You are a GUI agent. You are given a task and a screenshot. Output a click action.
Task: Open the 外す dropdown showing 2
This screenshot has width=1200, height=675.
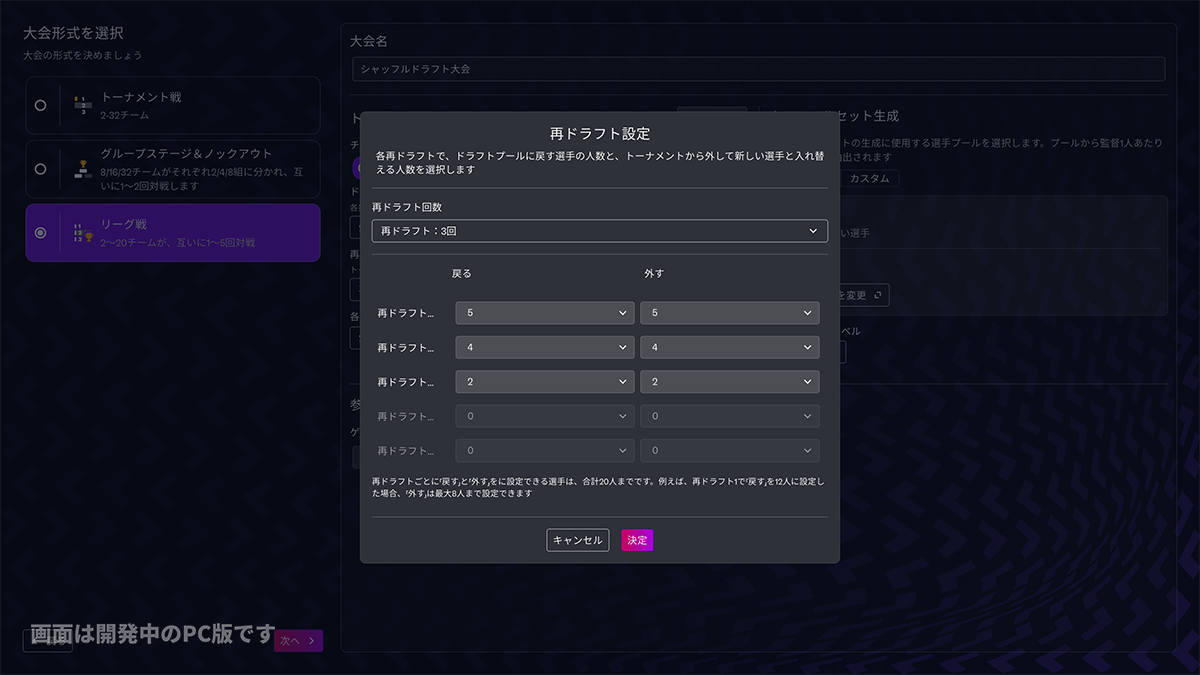[x=730, y=382]
